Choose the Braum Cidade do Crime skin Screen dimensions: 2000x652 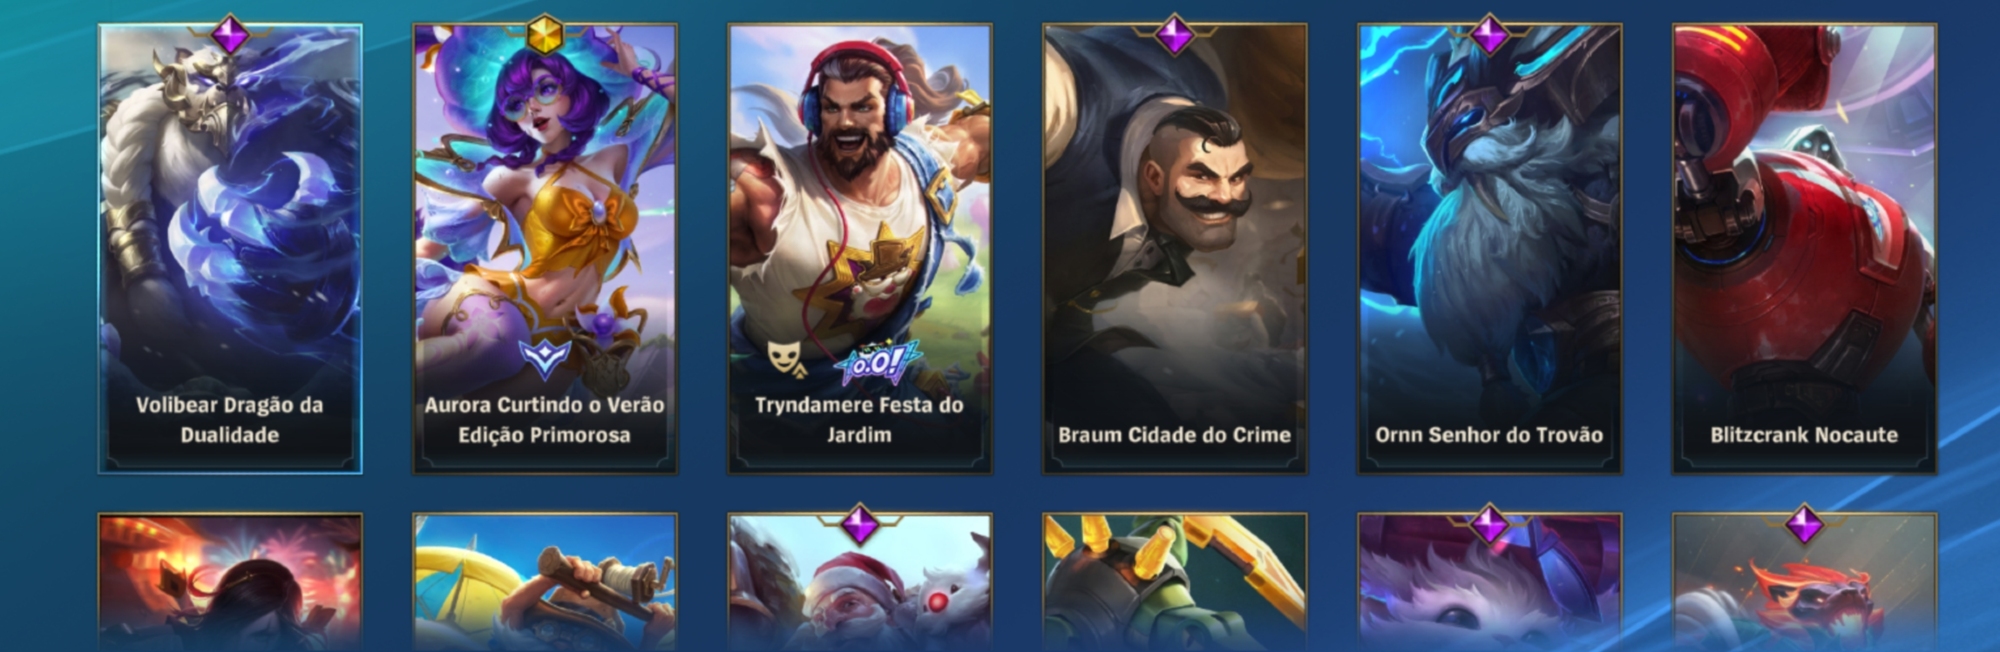point(1174,248)
